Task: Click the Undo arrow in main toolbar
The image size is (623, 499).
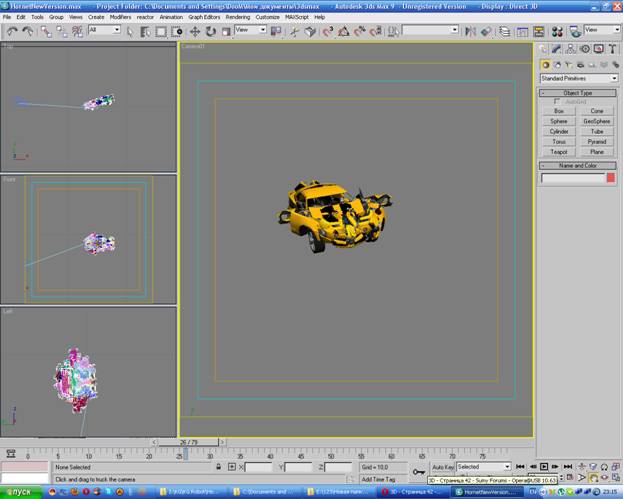Action: click(11, 31)
